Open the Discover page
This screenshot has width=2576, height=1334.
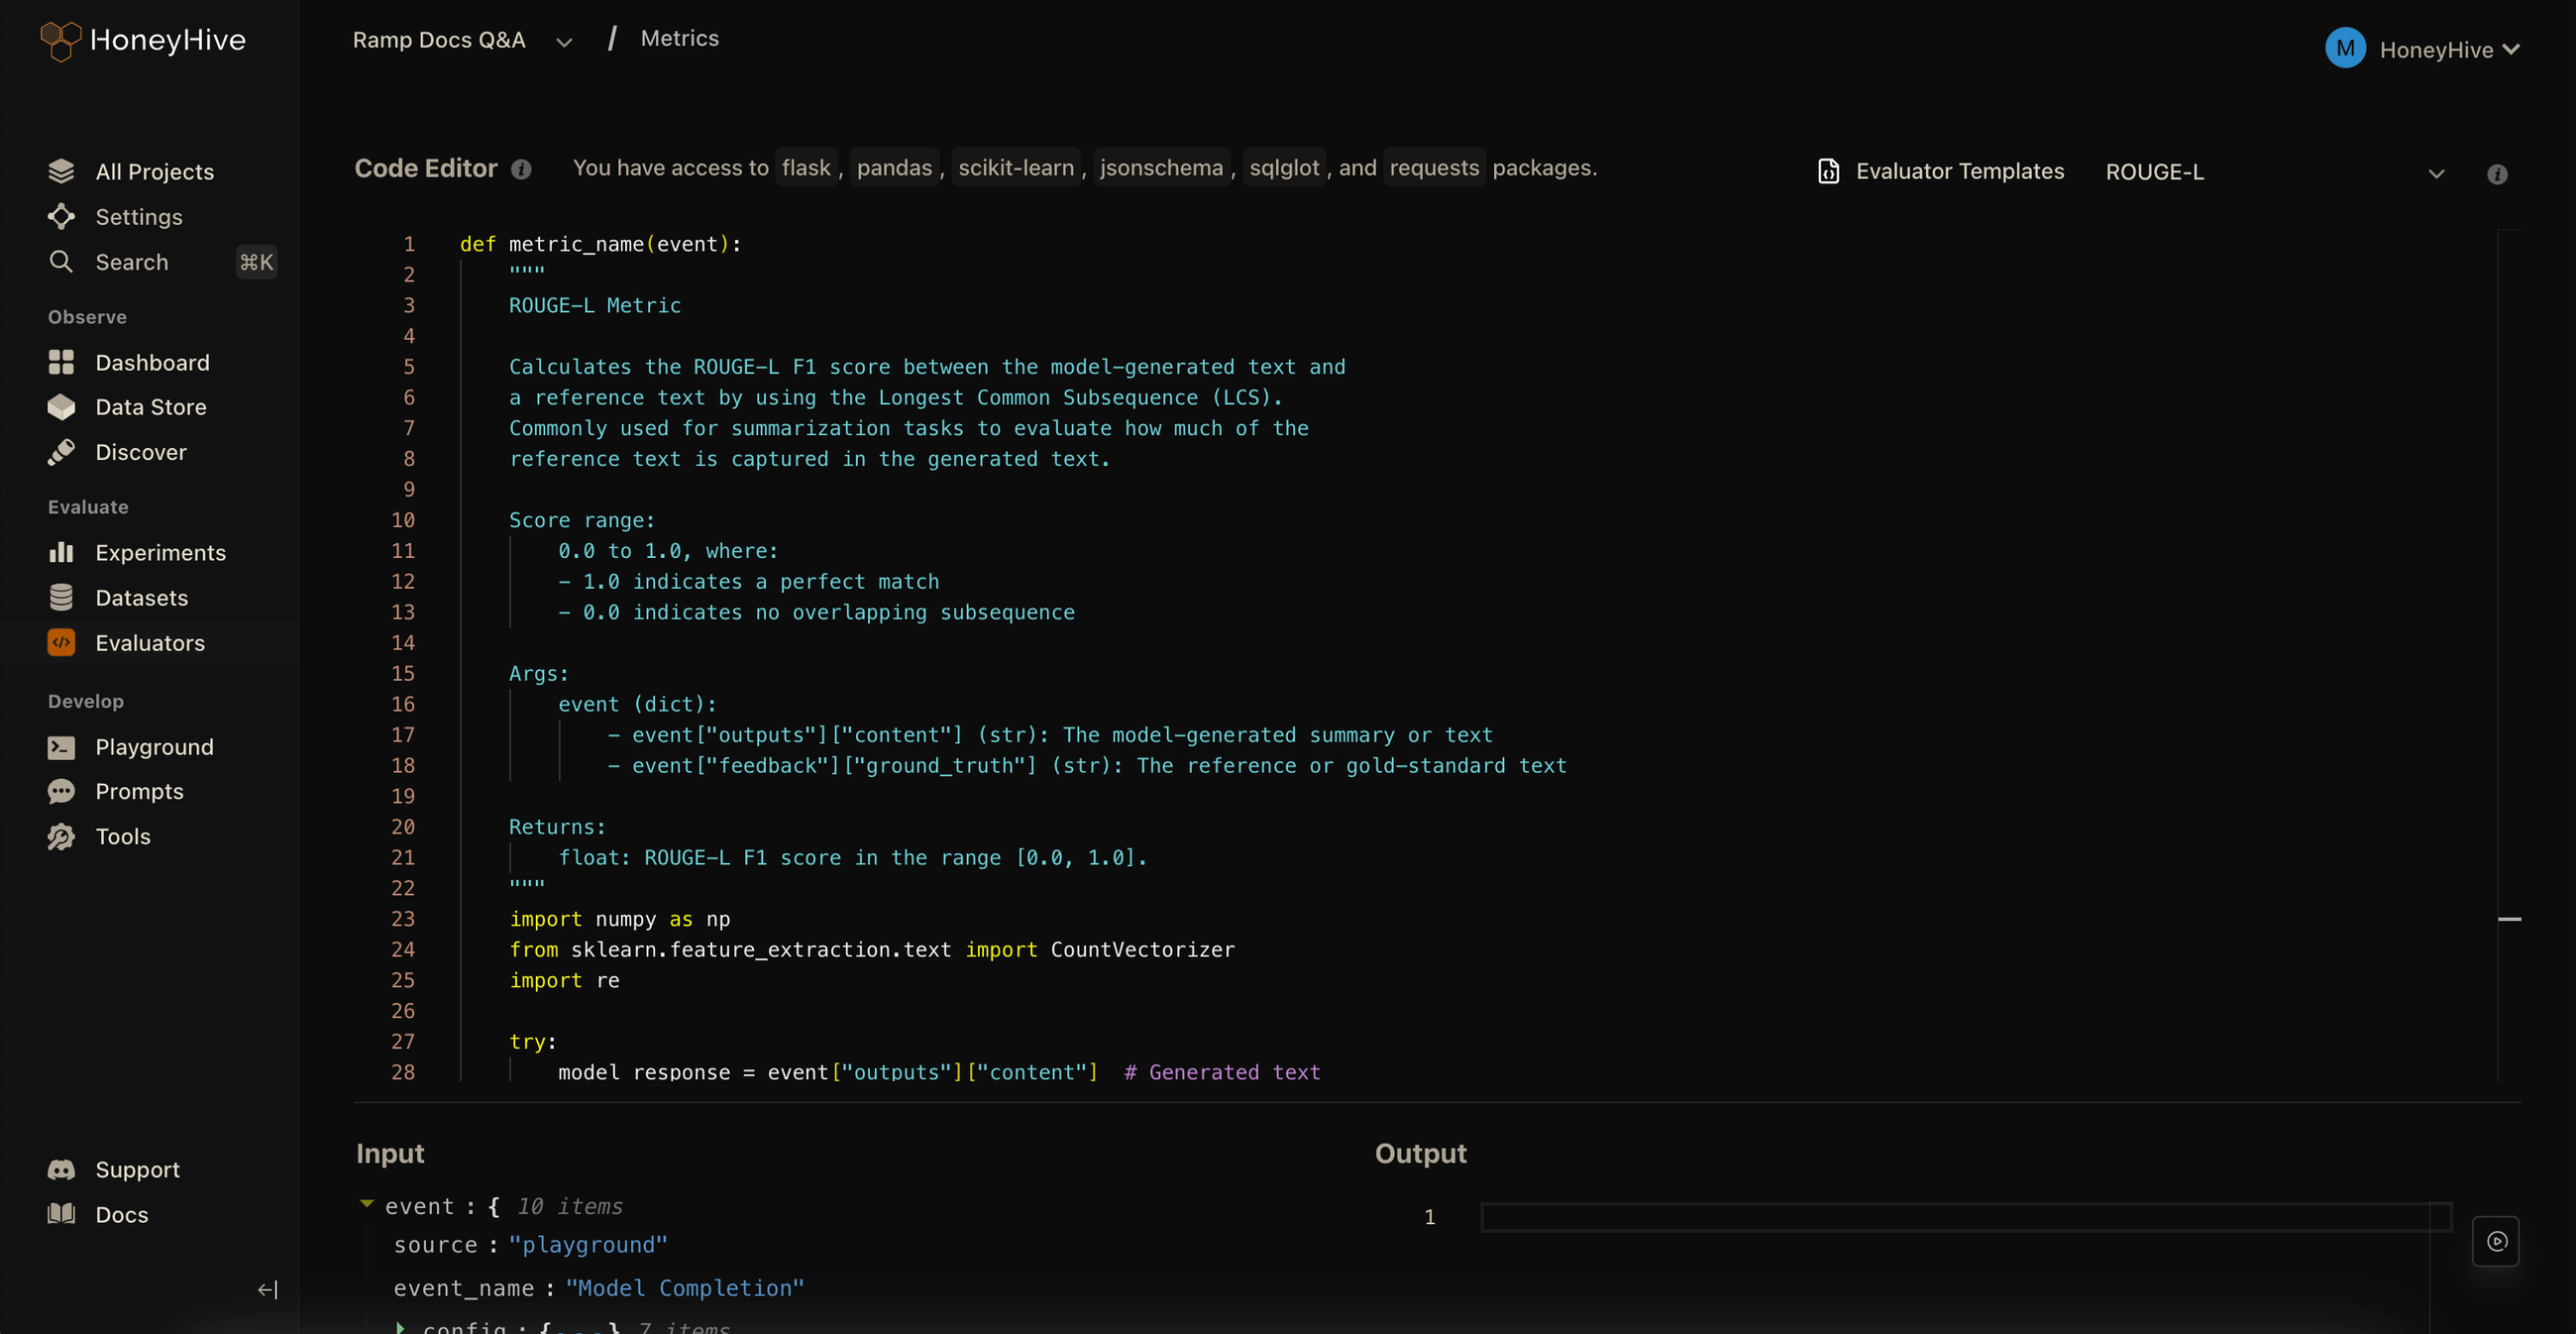click(x=142, y=452)
